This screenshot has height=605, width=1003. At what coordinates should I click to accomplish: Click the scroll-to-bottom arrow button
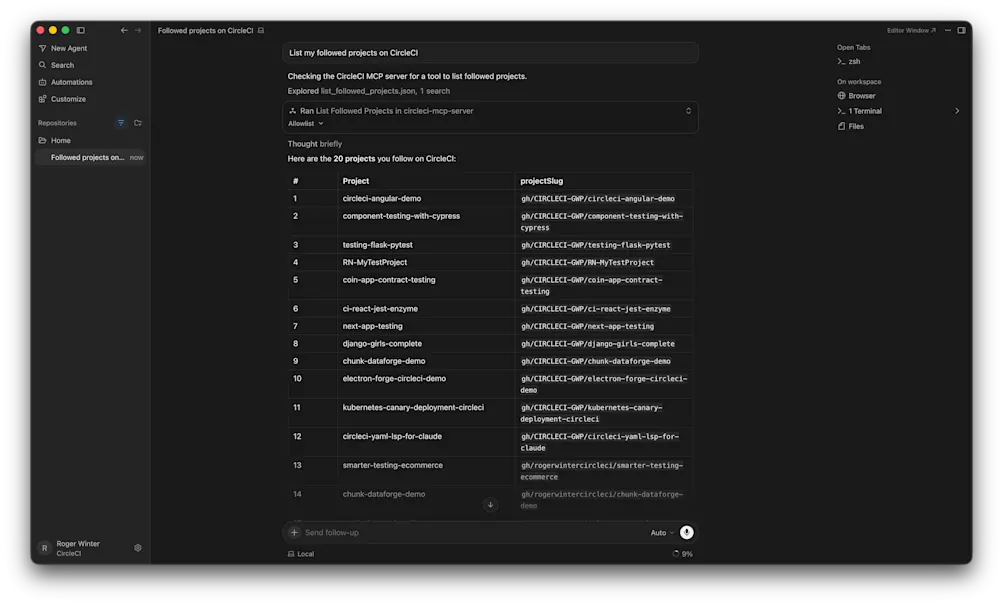pos(490,505)
